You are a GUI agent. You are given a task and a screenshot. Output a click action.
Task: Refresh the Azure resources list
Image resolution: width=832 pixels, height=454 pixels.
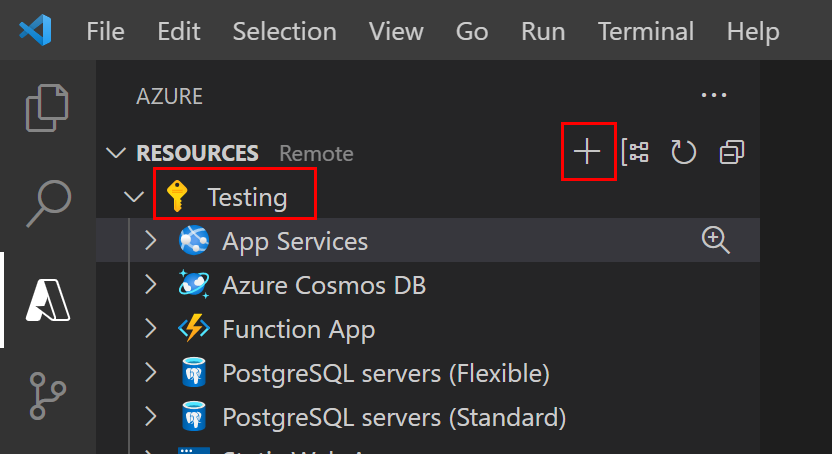point(683,152)
